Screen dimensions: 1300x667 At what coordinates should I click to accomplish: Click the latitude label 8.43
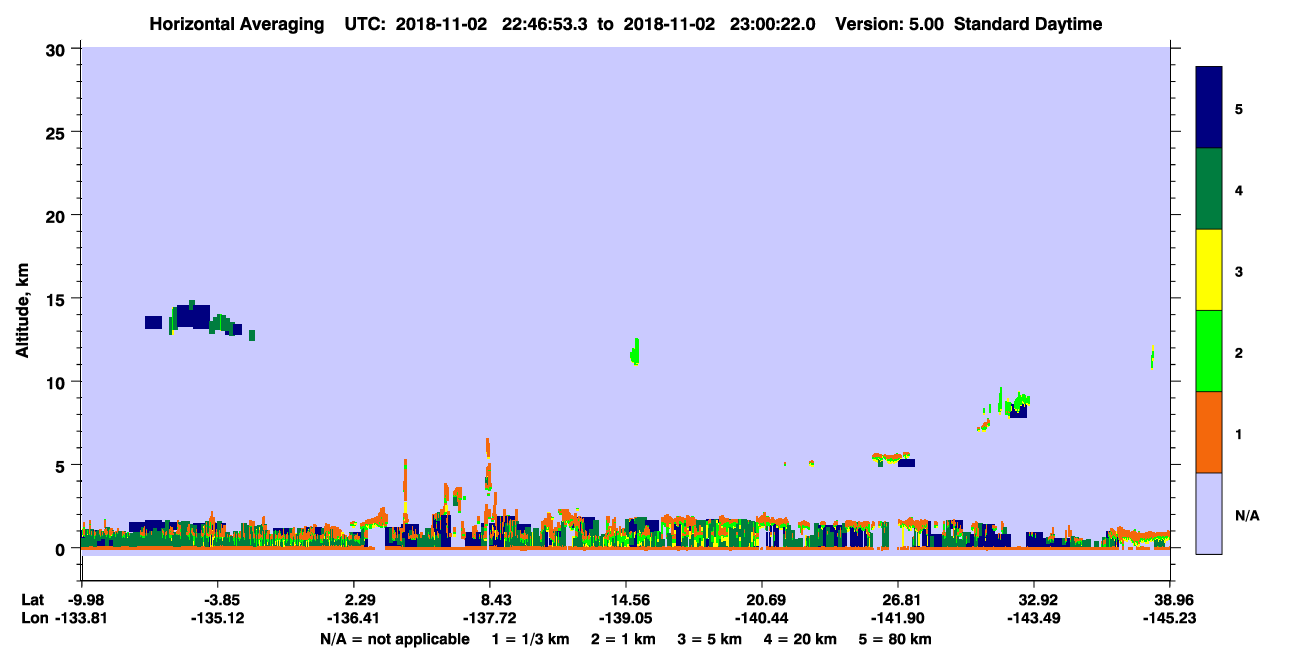(496, 600)
